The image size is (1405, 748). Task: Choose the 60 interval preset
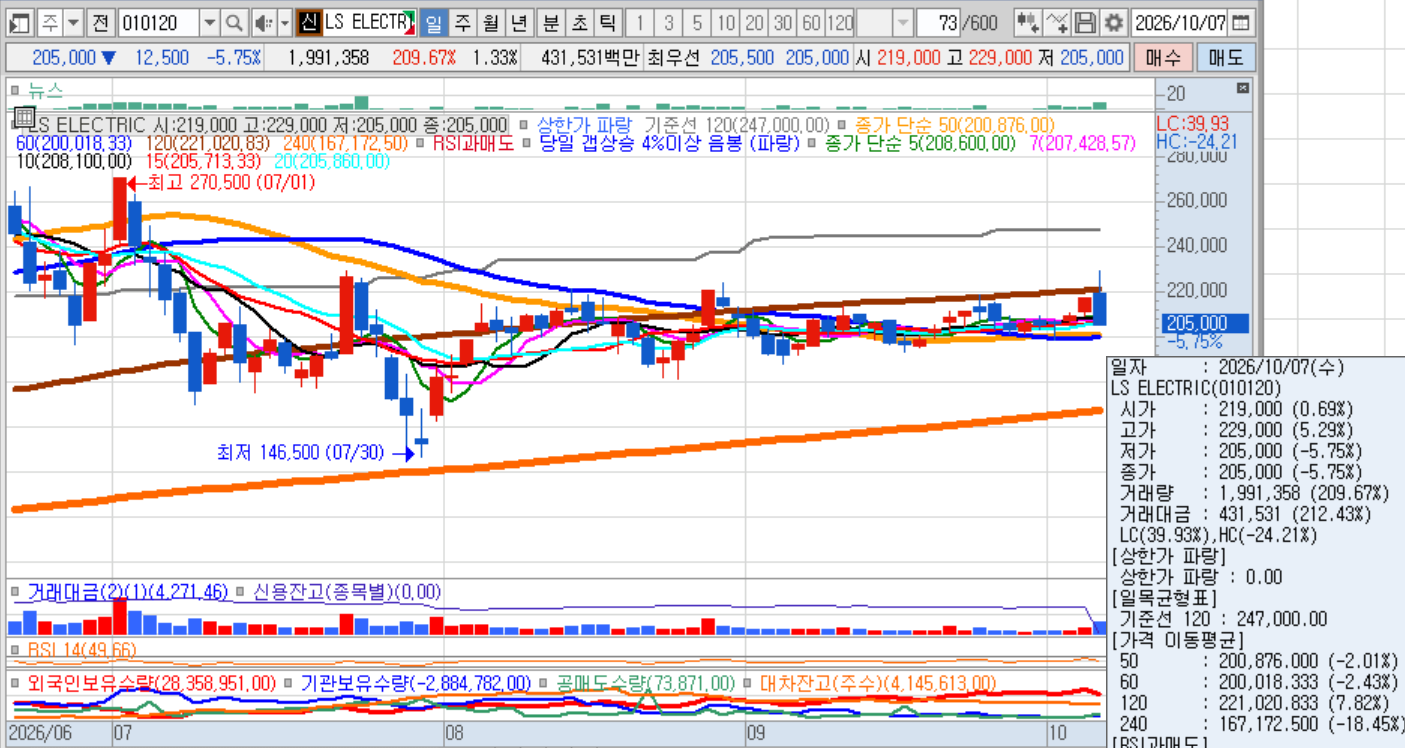811,22
